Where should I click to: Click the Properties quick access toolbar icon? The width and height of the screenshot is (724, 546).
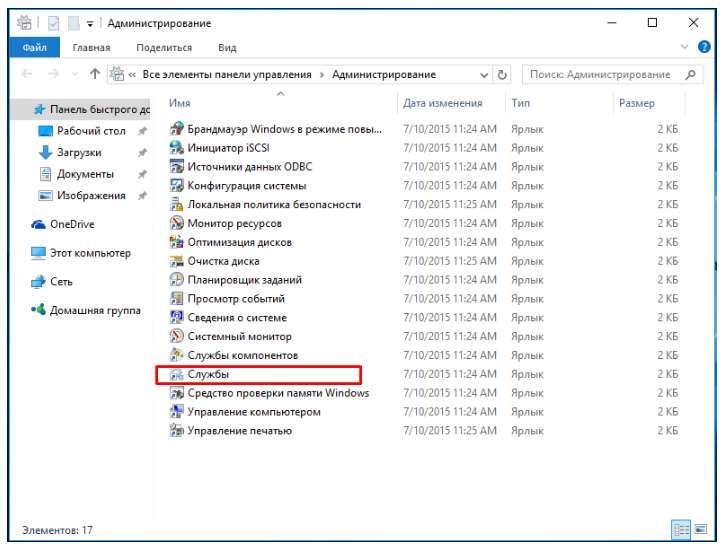pos(53,23)
